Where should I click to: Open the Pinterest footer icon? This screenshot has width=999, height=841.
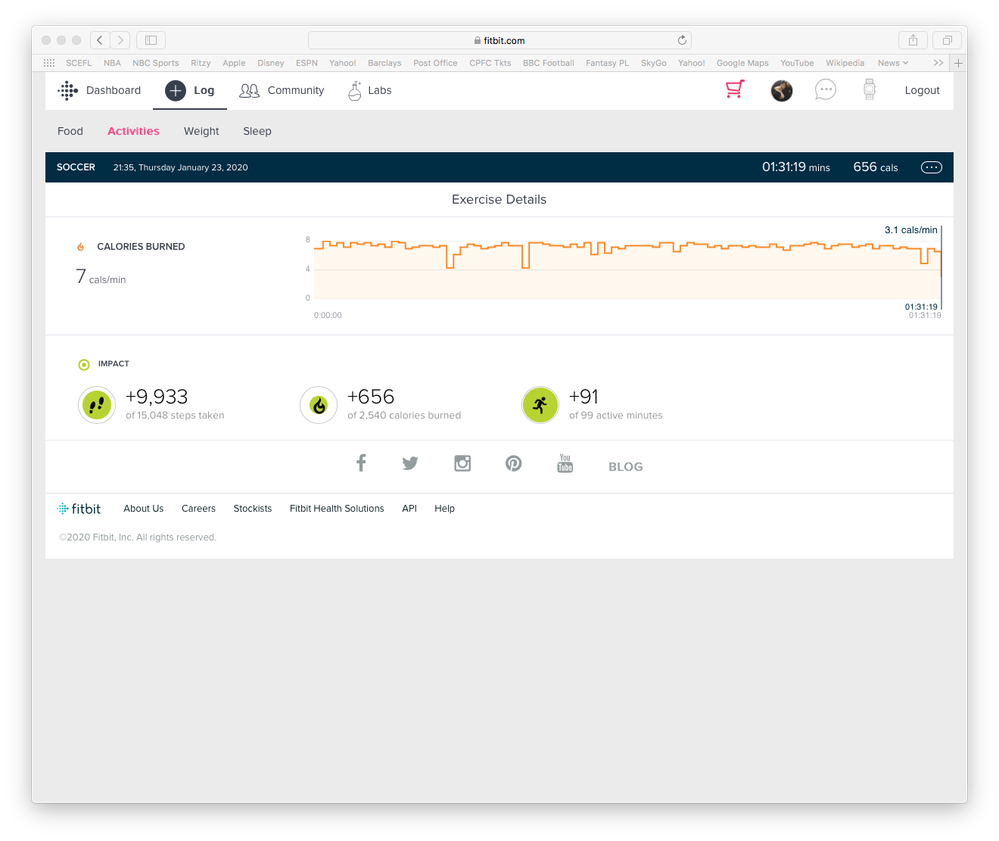pos(514,463)
